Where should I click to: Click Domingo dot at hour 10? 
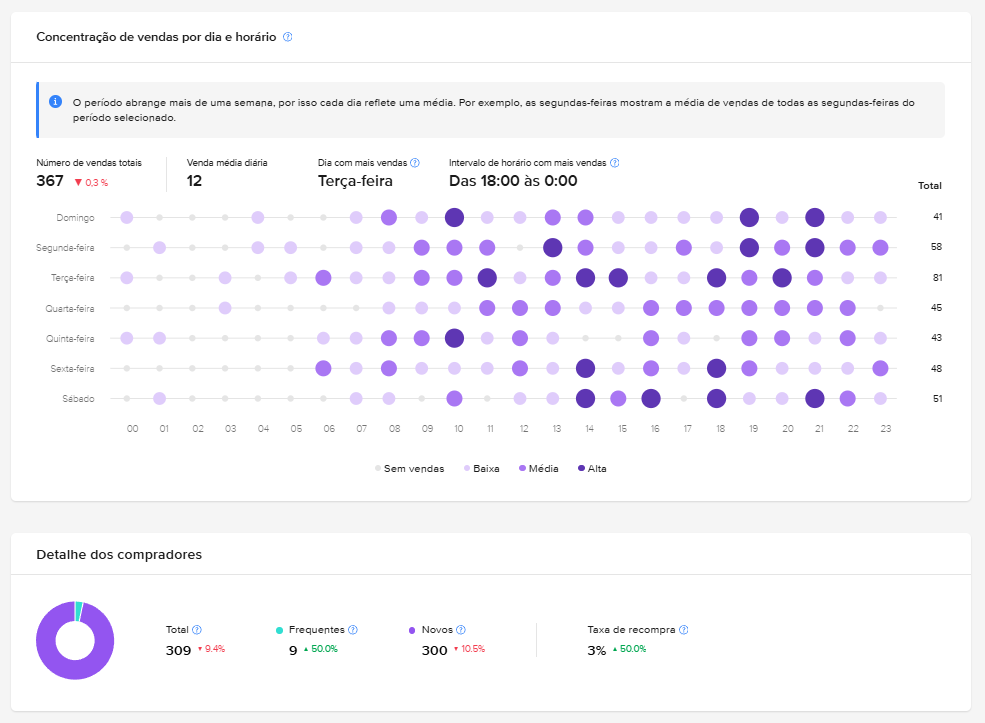(454, 217)
